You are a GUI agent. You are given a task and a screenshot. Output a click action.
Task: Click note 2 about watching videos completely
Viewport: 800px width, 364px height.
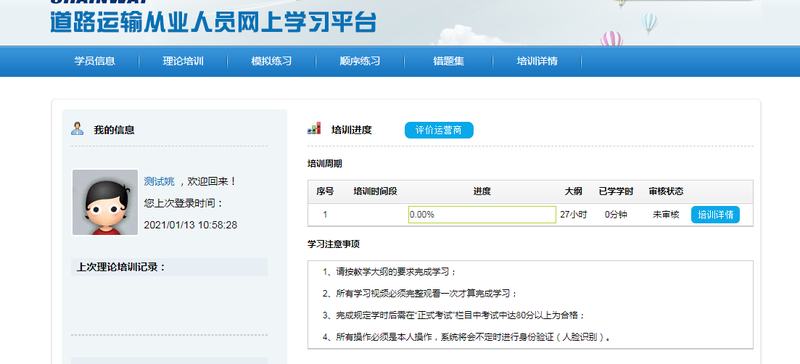pos(420,294)
